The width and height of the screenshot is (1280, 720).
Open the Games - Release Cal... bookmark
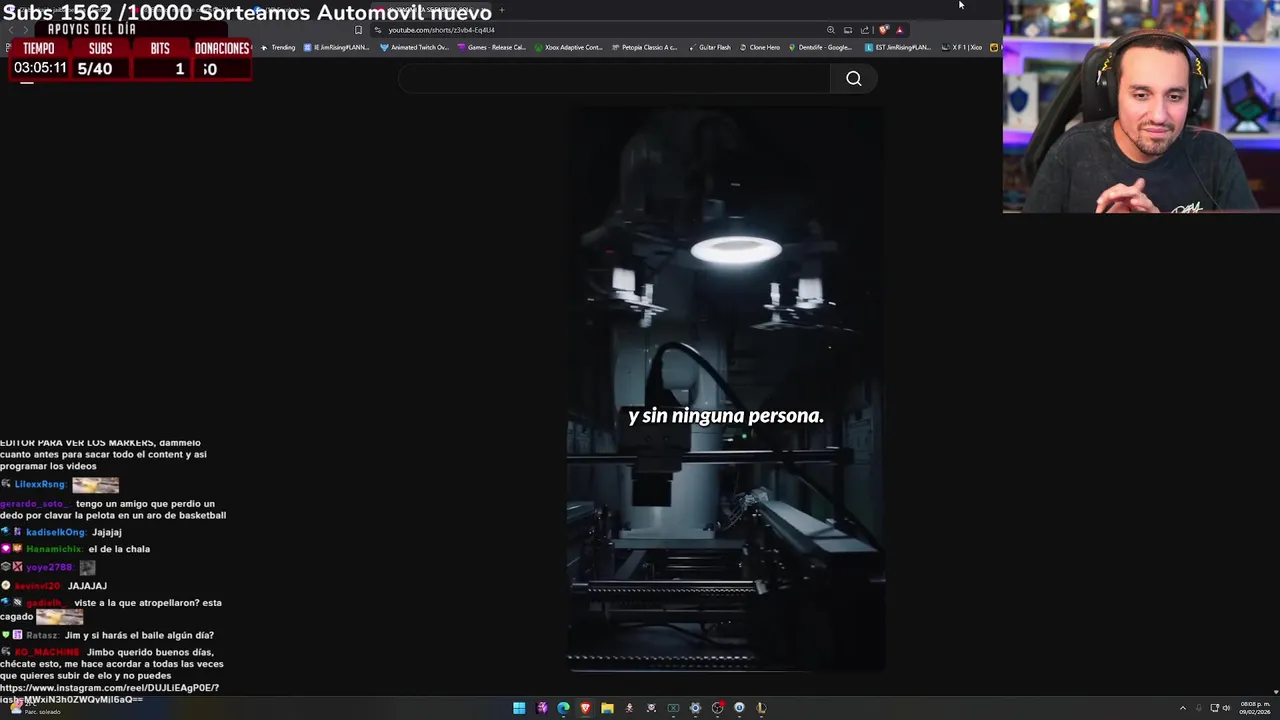[490, 47]
